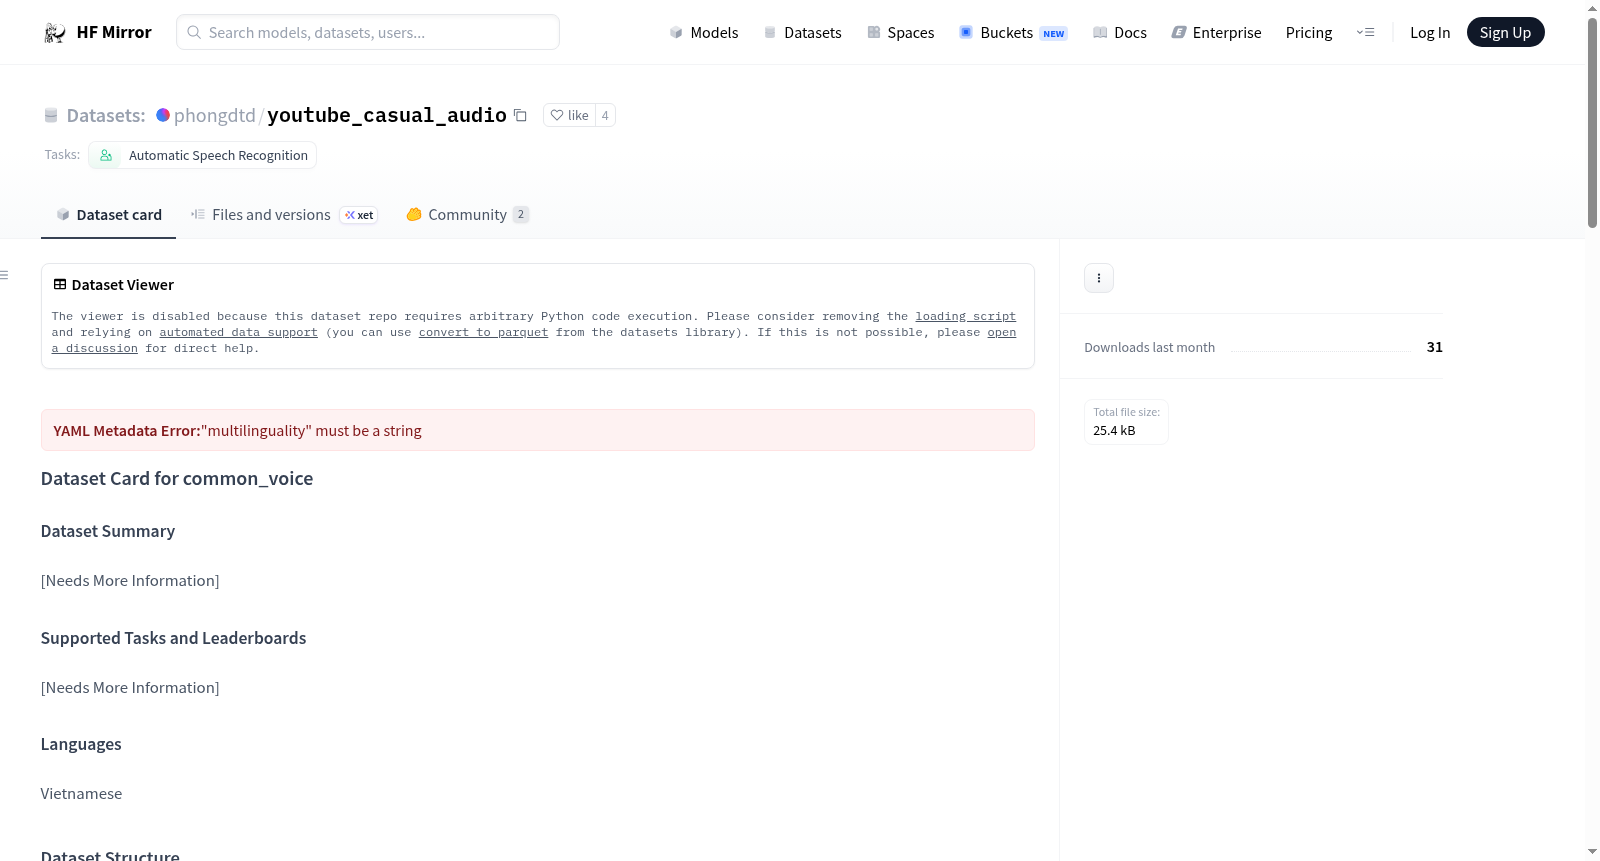Click the downloads count 31
1600x861 pixels.
click(x=1434, y=347)
